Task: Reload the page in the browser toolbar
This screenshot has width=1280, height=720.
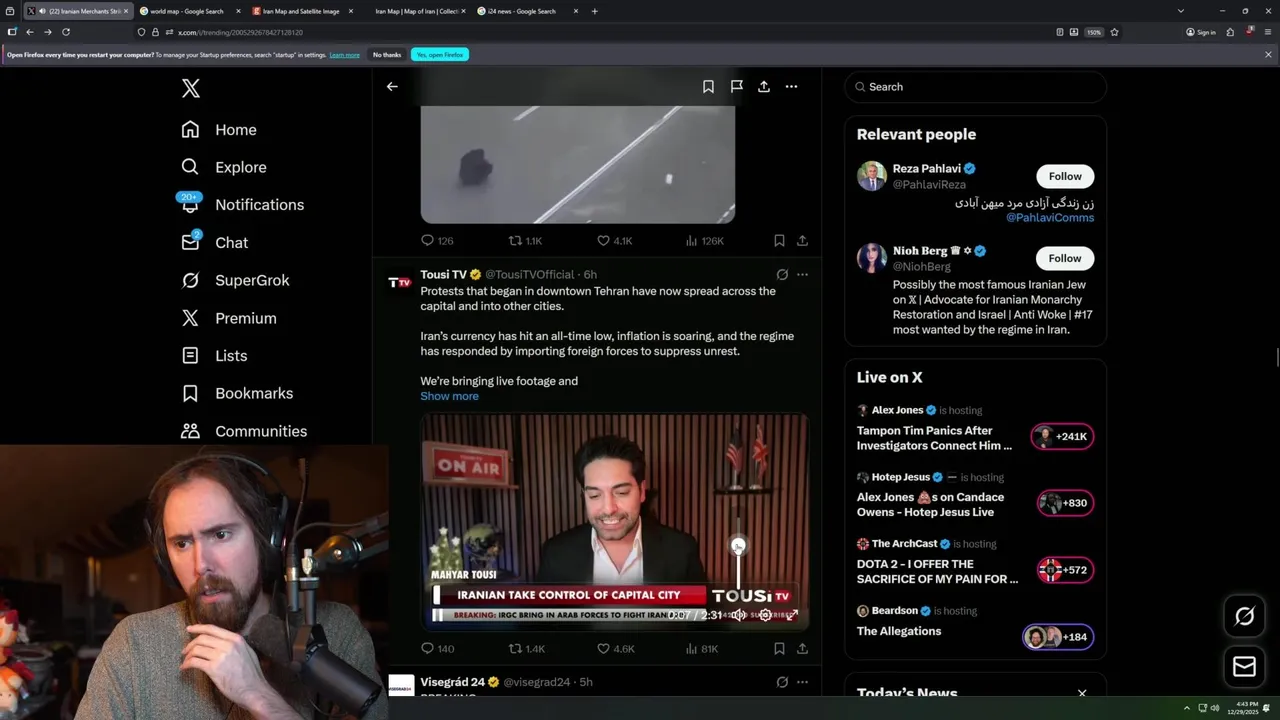Action: (x=66, y=32)
